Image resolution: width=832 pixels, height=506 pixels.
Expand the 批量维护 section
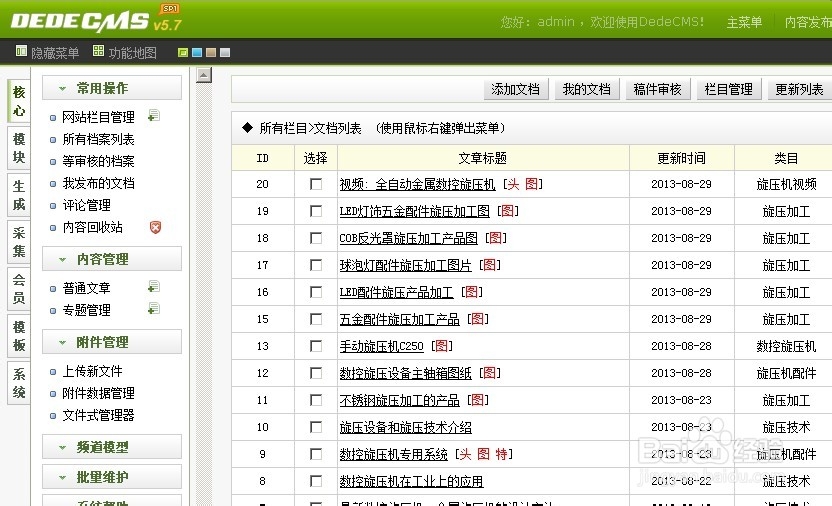tap(112, 477)
